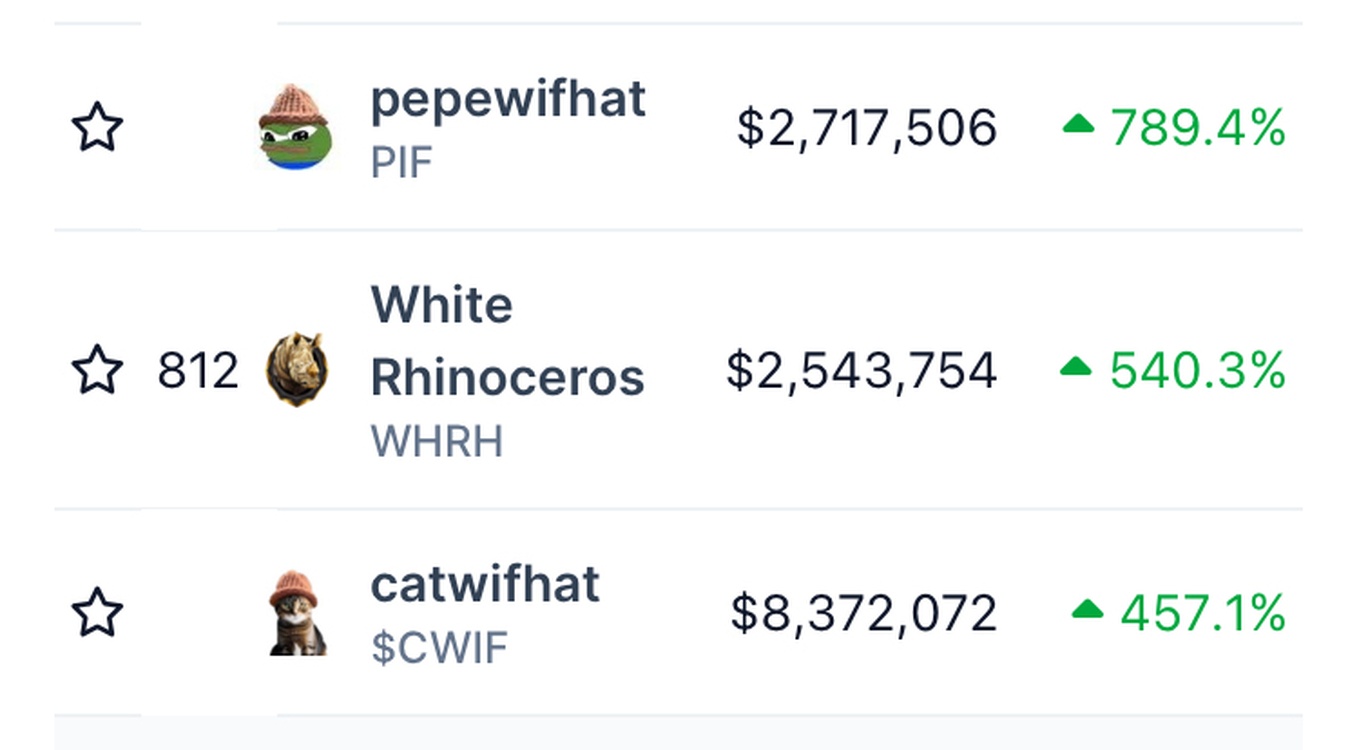This screenshot has height=750, width=1359.
Task: Toggle the star for White Rhinoceros
Action: point(97,370)
